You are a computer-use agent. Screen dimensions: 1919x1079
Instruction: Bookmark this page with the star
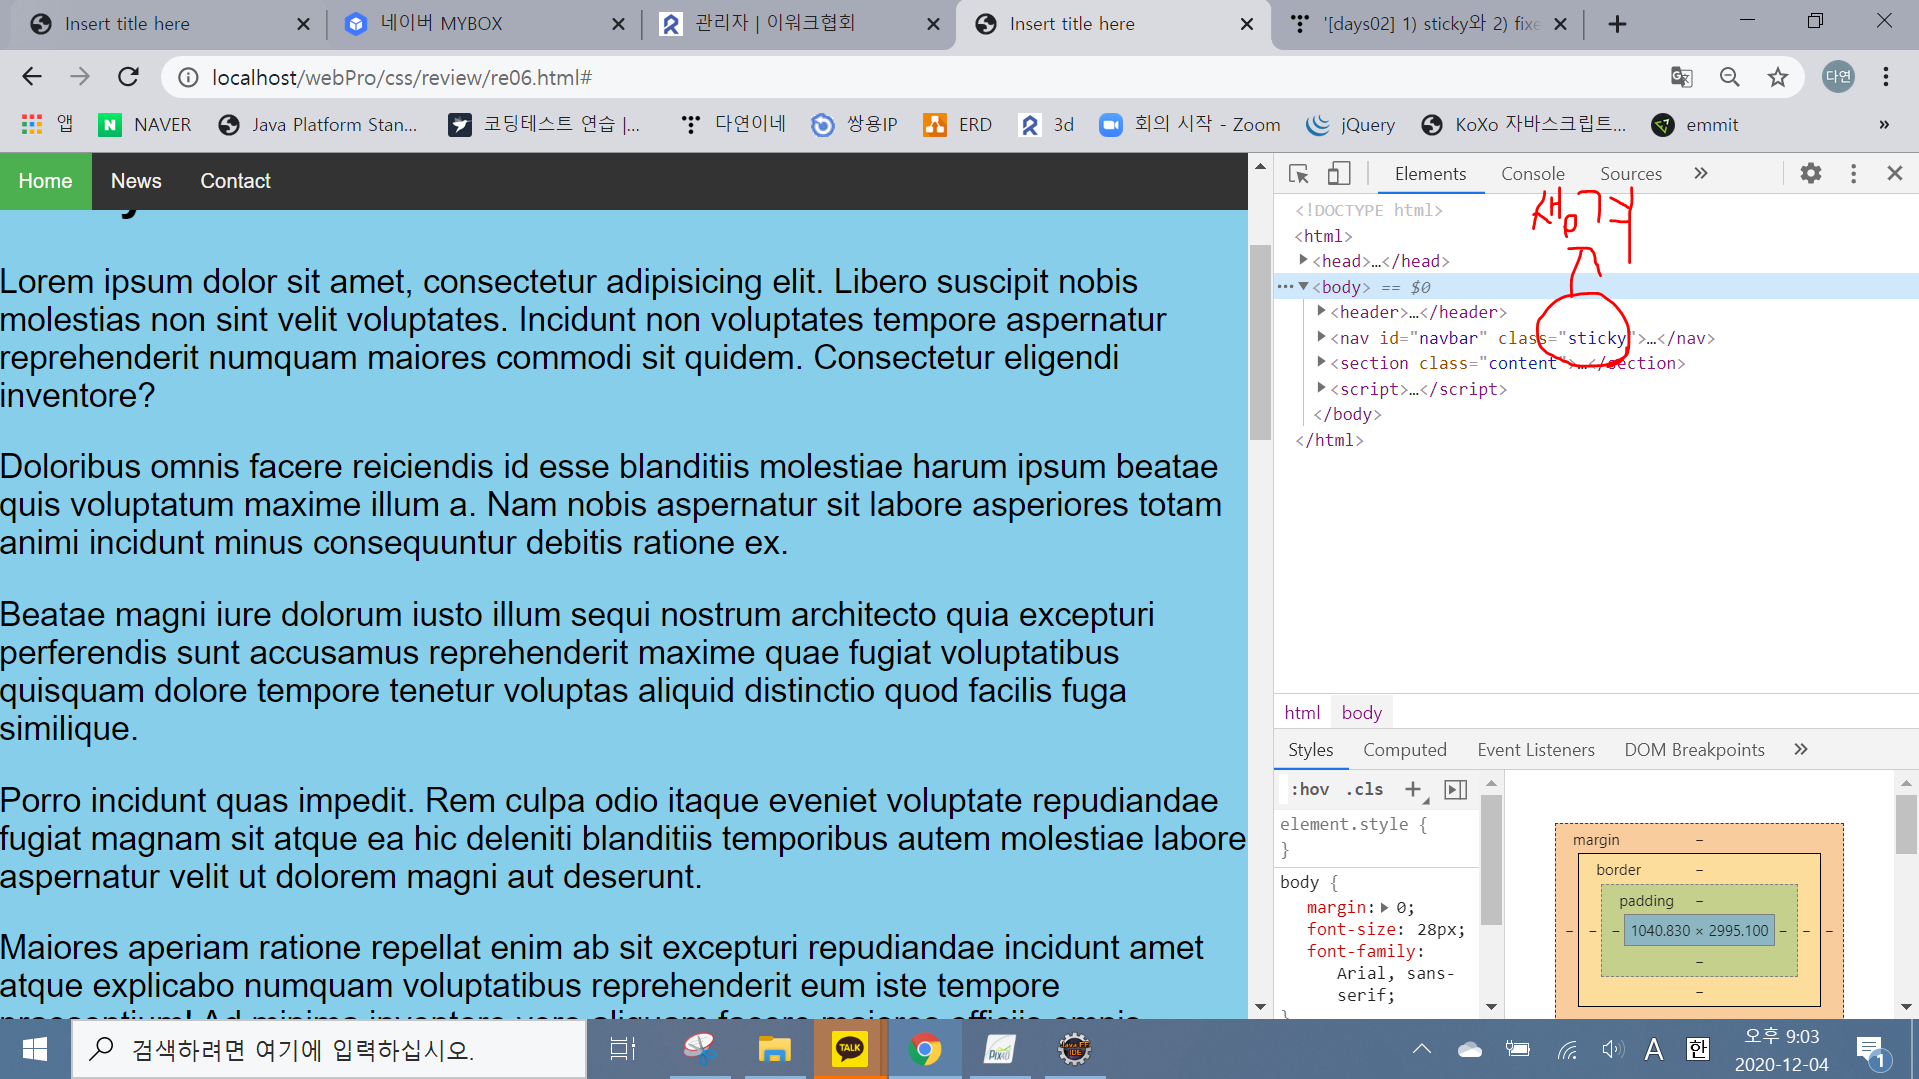[x=1777, y=77]
